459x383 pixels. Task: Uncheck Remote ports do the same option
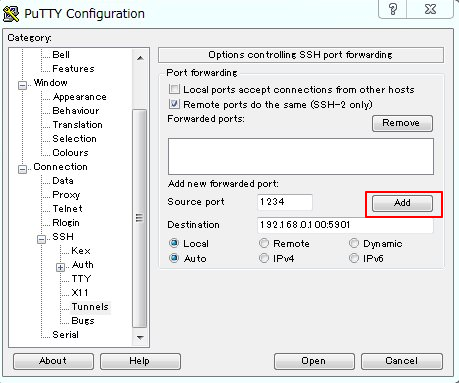coord(174,104)
